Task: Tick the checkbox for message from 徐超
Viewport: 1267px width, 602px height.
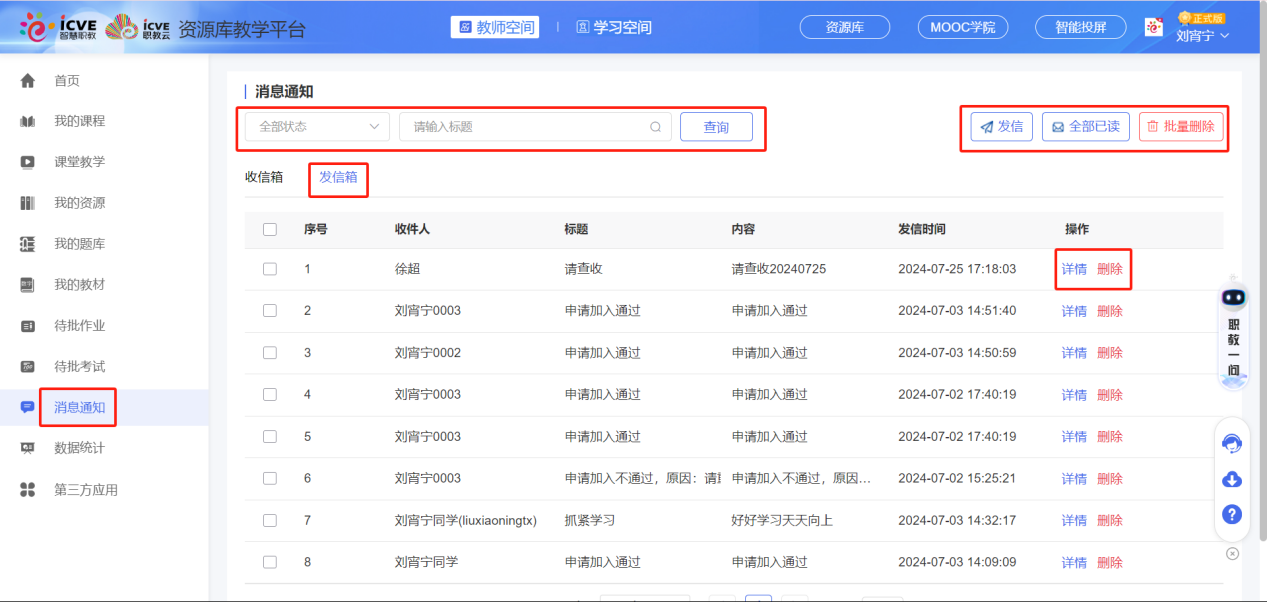Action: click(x=269, y=269)
